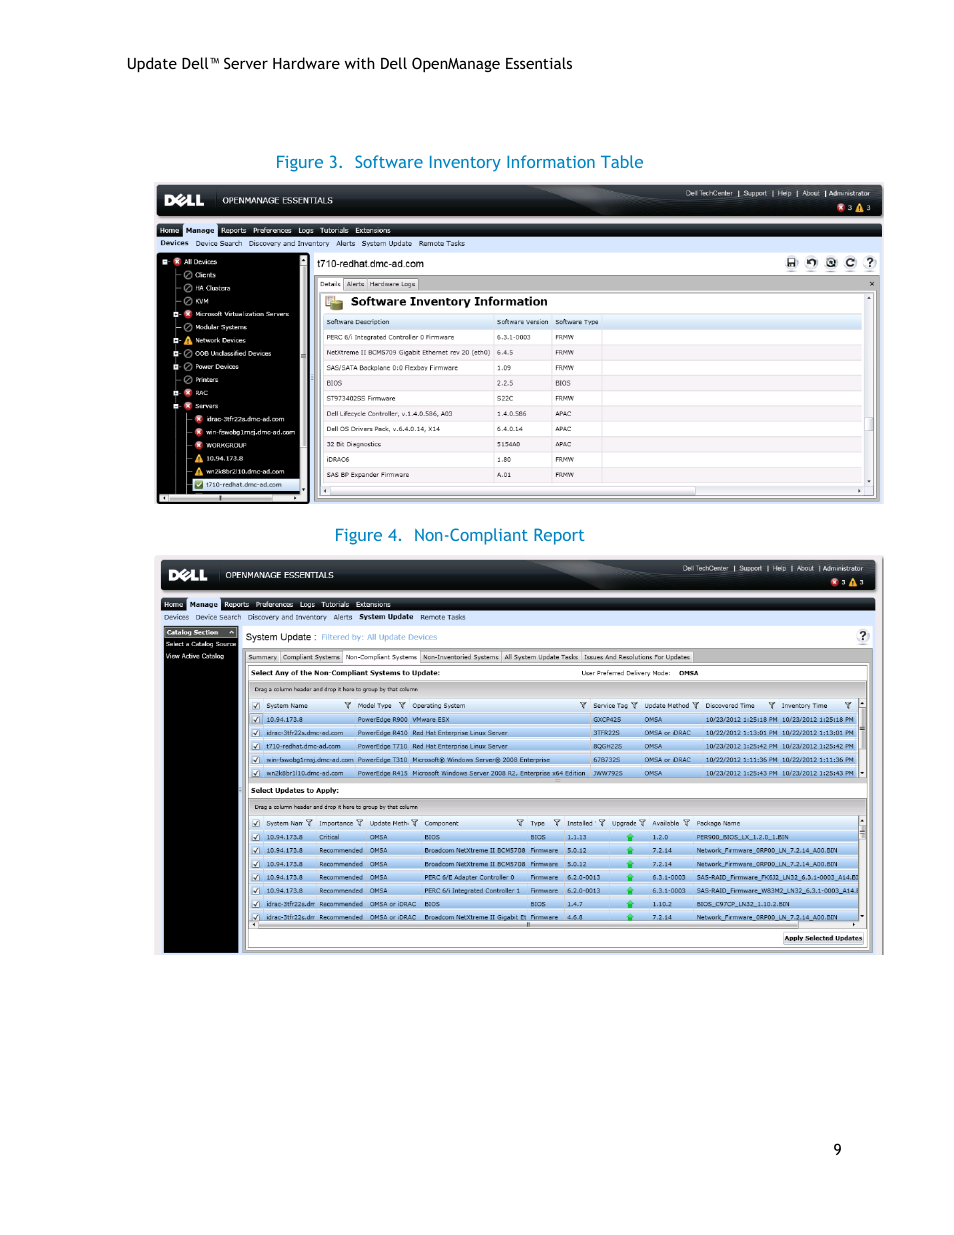The image size is (954, 1235).
Task: Open the Reports menu in Figure 3
Action: coord(234,230)
